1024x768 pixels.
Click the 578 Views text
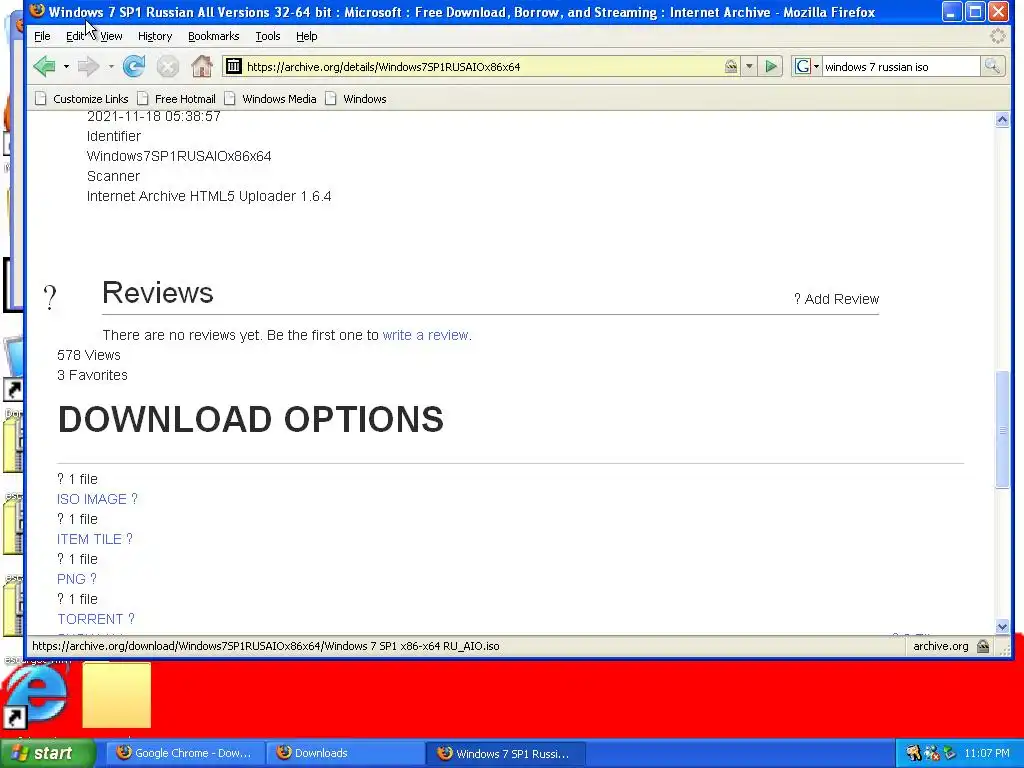click(89, 355)
